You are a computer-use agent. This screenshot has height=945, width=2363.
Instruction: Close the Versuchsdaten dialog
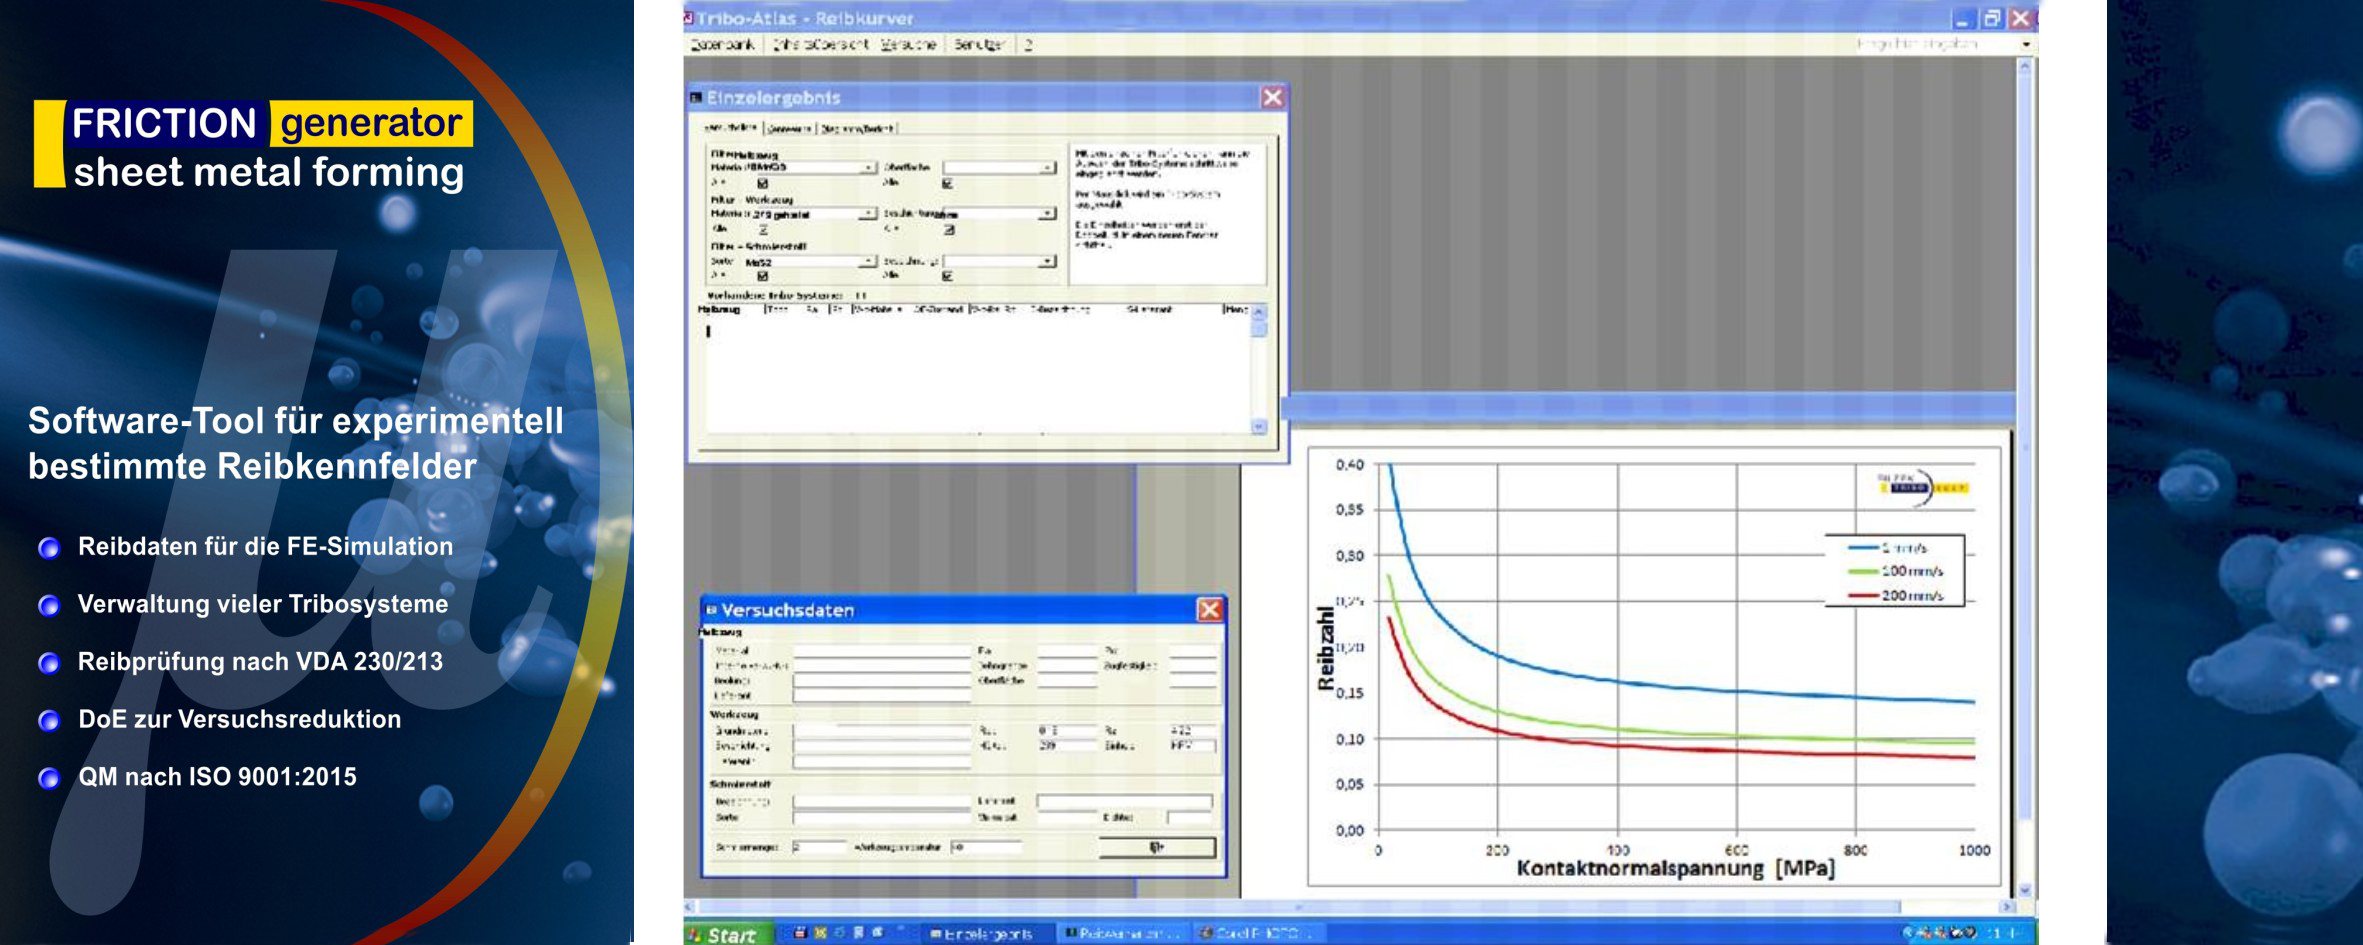[1209, 610]
